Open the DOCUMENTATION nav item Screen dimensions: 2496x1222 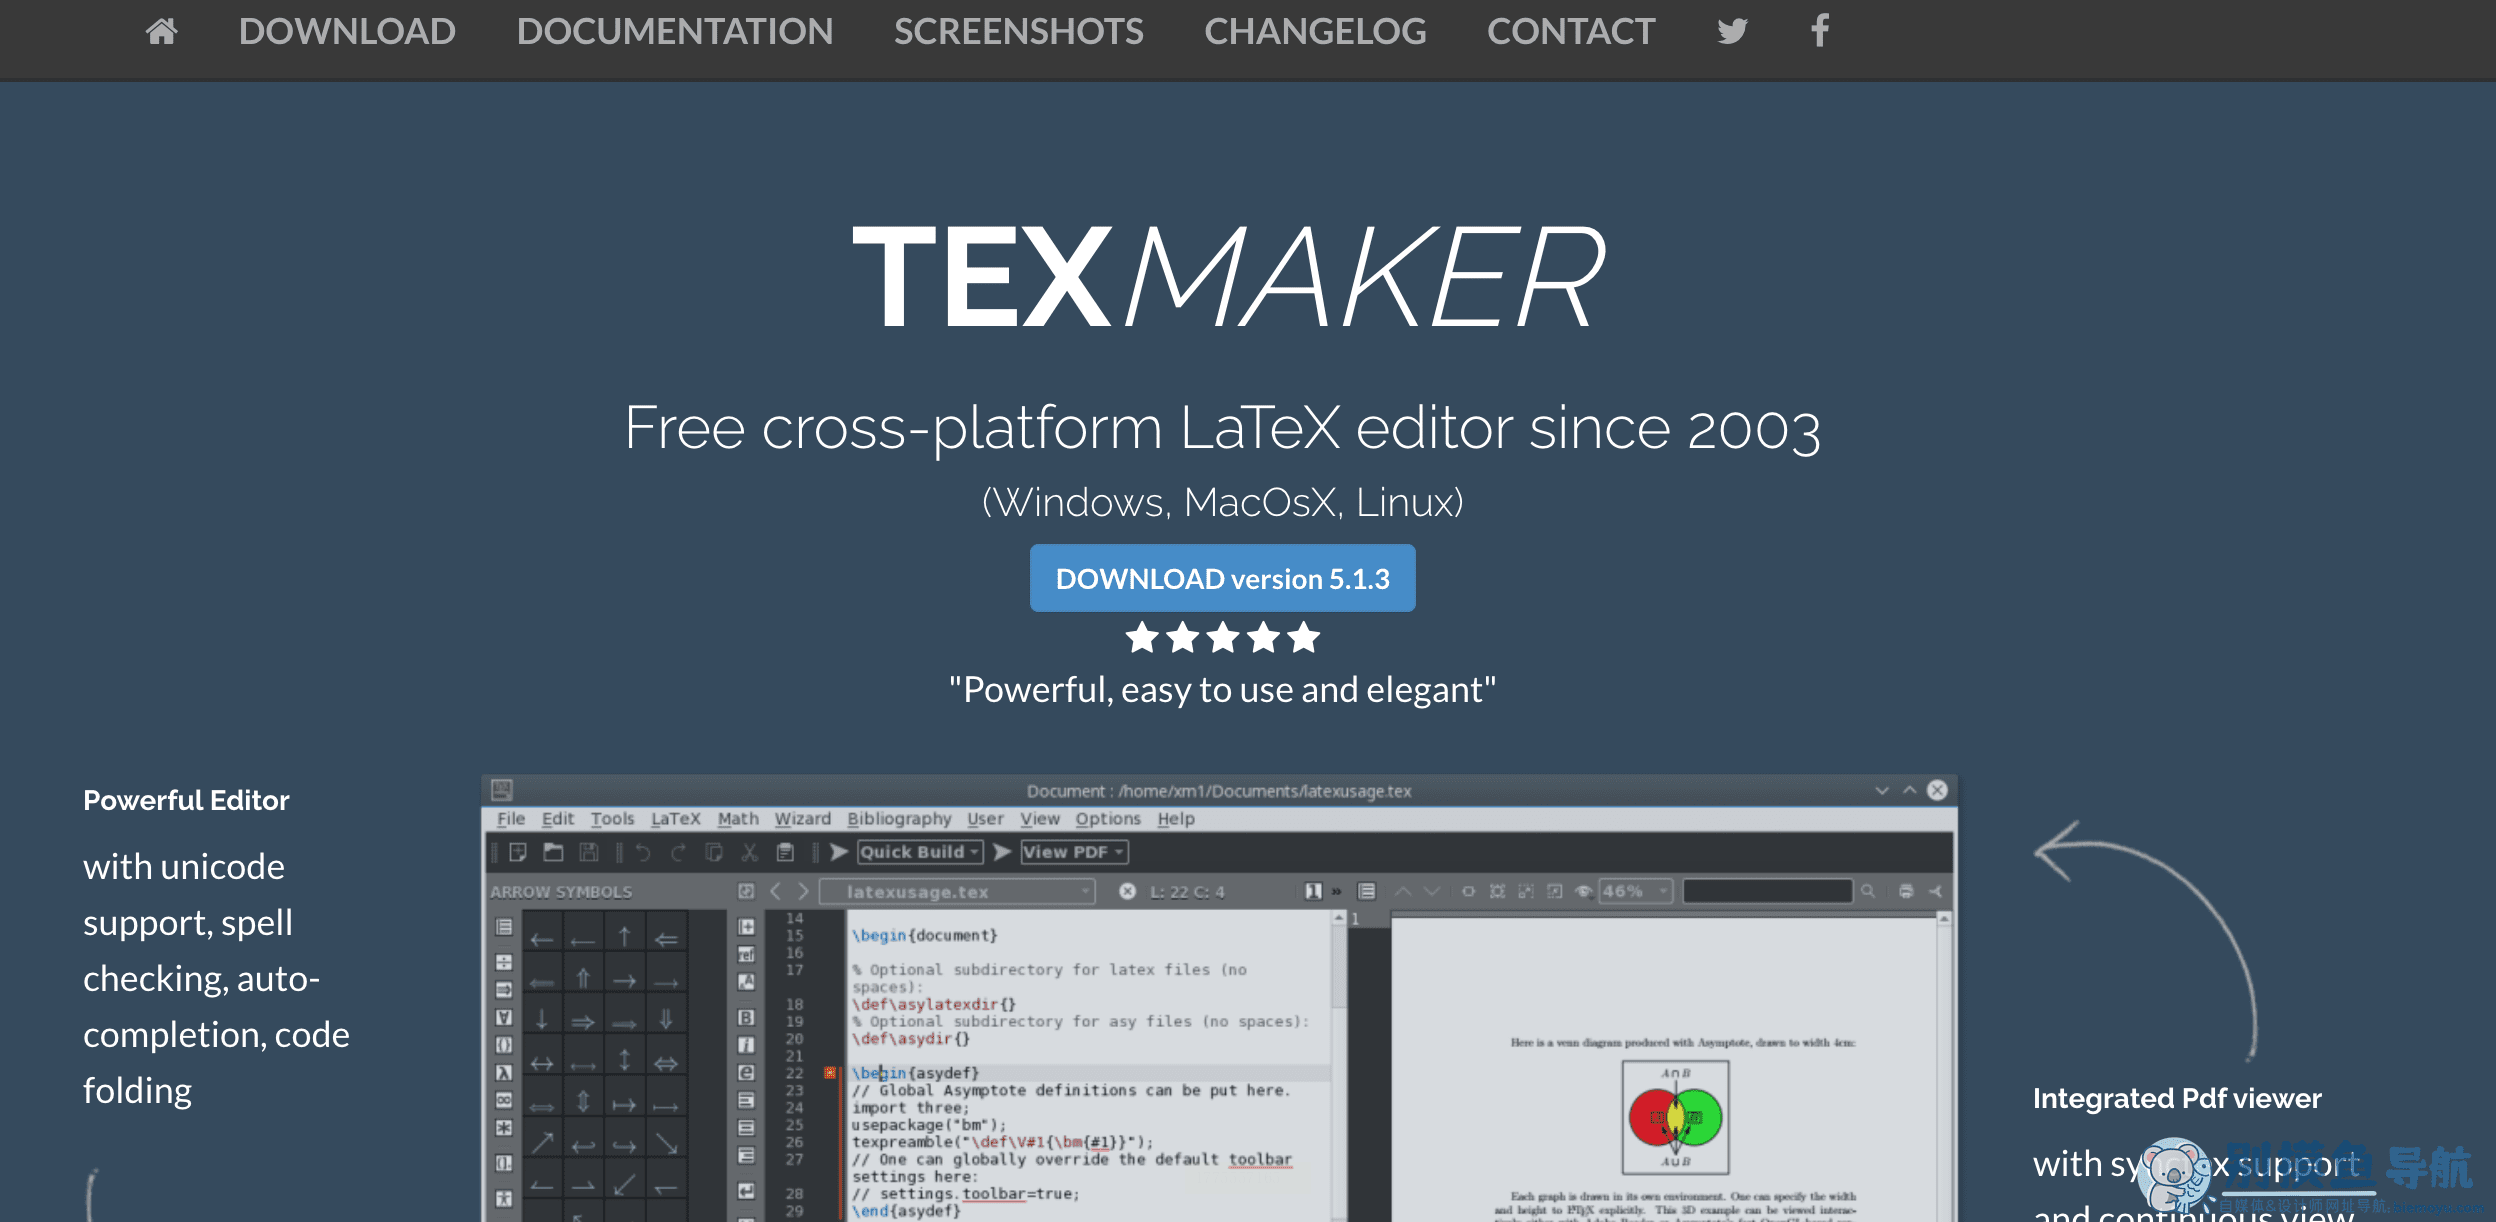674,32
